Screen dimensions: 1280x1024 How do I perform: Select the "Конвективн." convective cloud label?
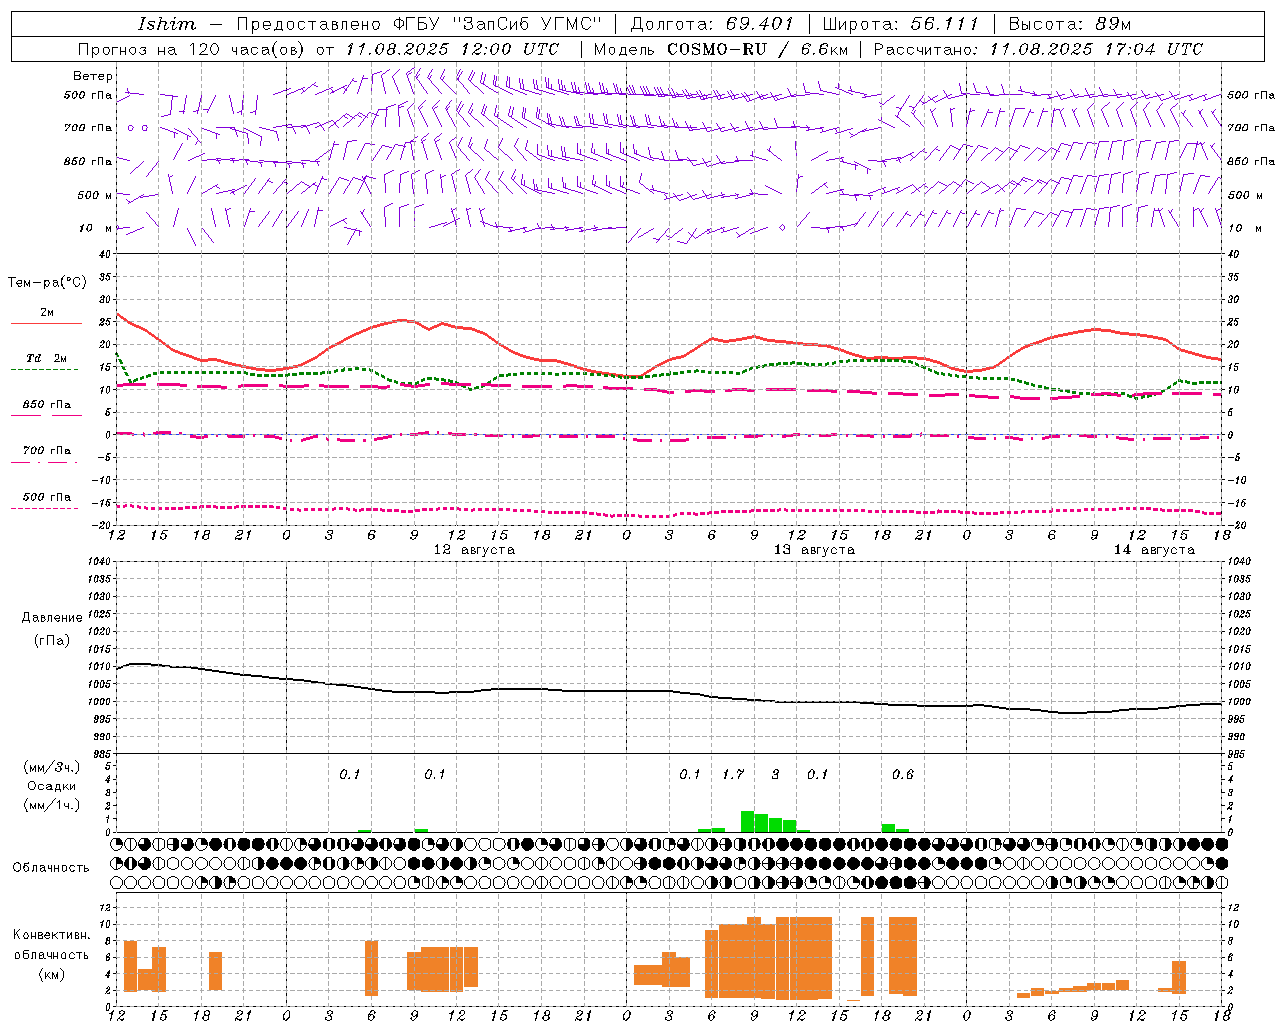coord(52,935)
